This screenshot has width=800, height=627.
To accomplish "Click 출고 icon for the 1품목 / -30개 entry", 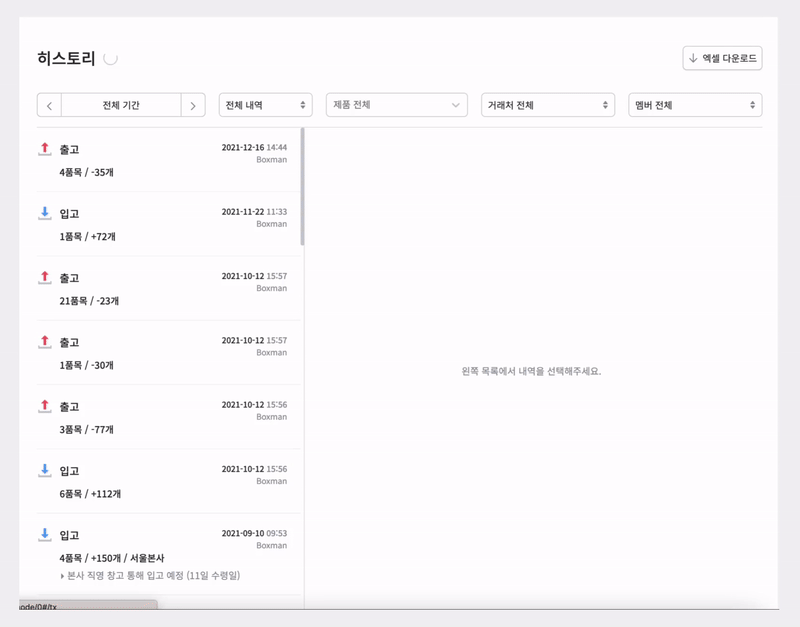I will click(44, 342).
